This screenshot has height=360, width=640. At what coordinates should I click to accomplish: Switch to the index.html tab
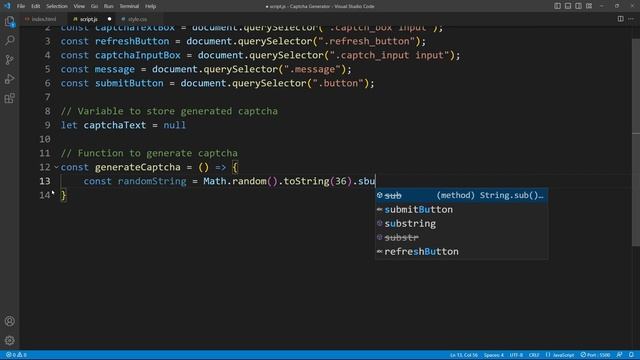(x=43, y=19)
